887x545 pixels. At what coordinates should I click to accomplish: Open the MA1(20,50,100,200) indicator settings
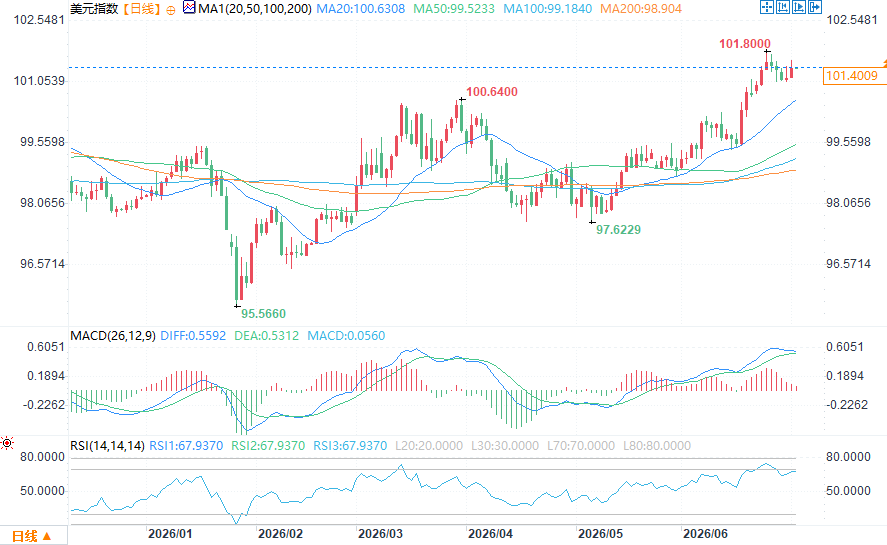[x=255, y=8]
